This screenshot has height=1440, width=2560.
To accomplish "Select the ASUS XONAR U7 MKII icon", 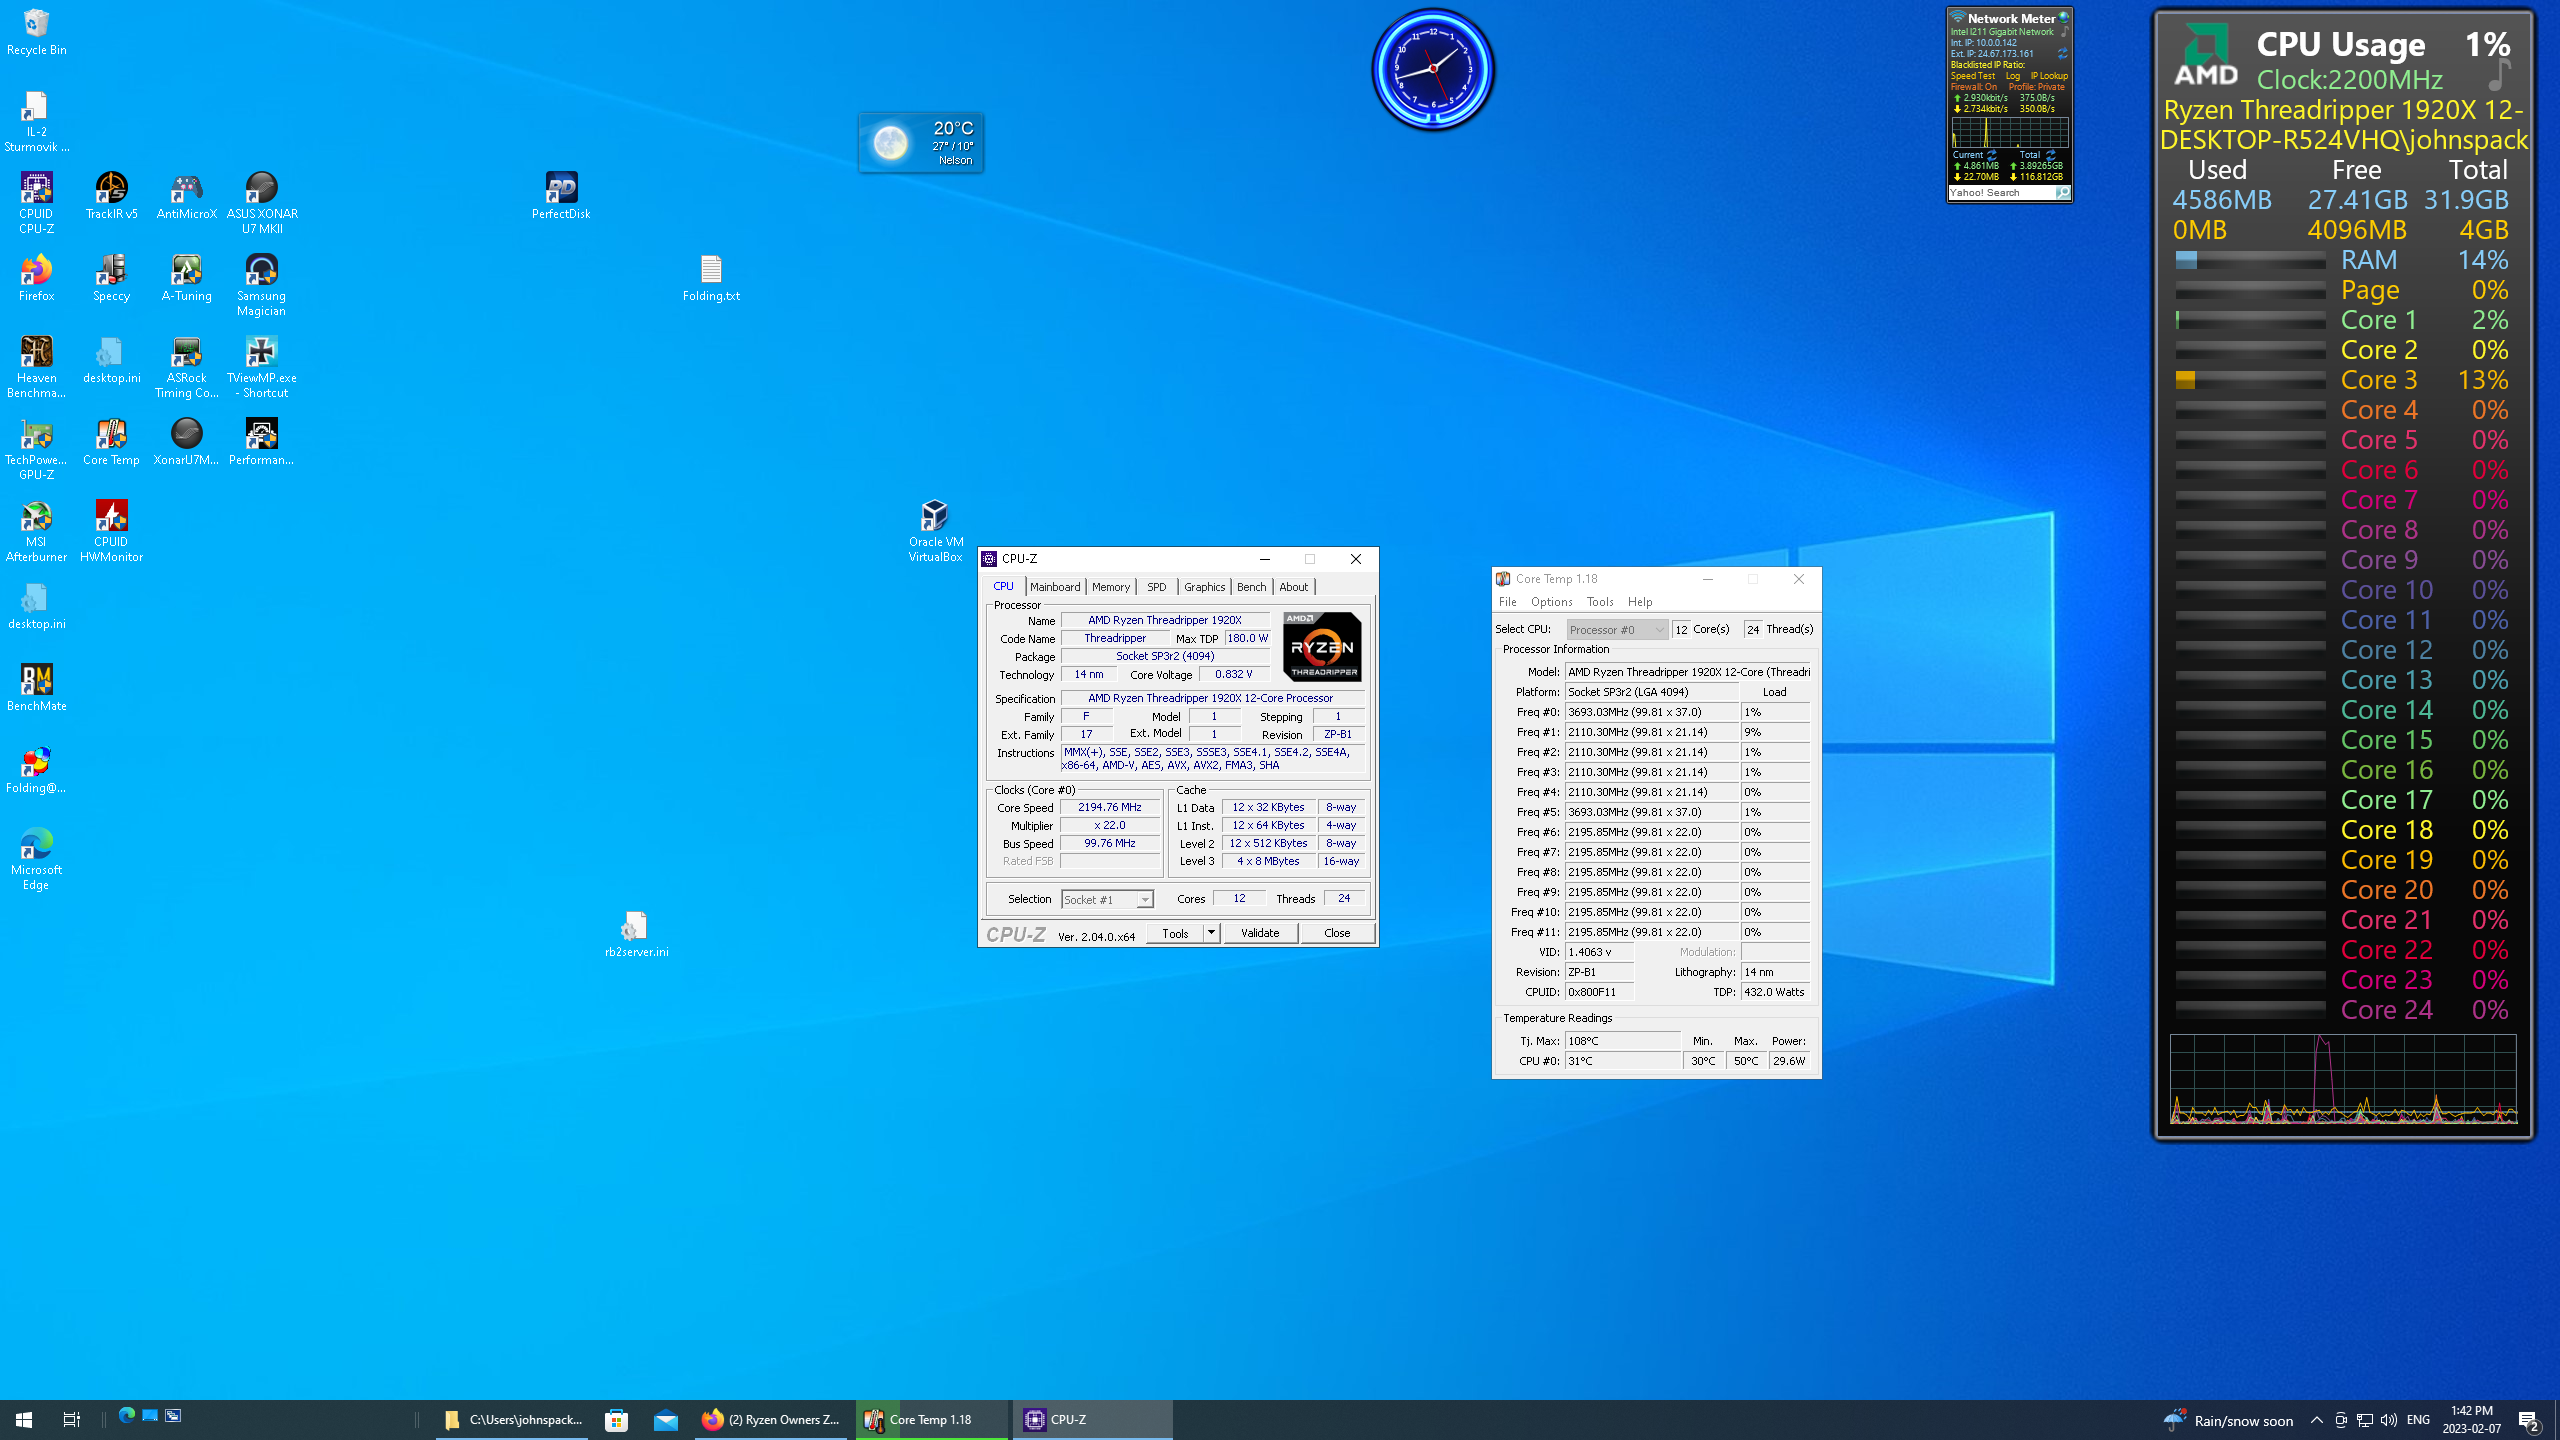I will tap(261, 203).
